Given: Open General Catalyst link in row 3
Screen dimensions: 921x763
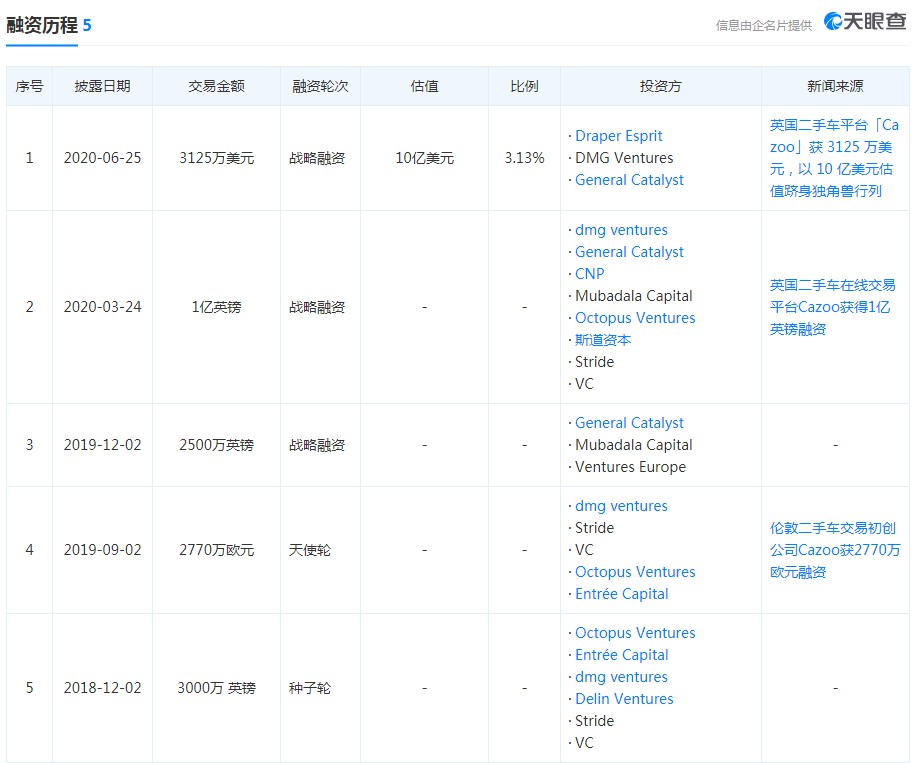Looking at the screenshot, I should coord(629,423).
